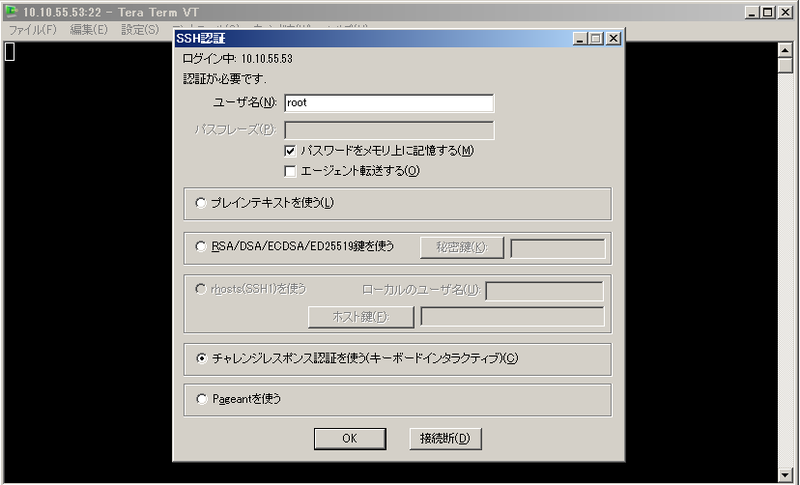The image size is (800, 485).
Task: Focus the ユーザ名 input field
Action: (389, 103)
